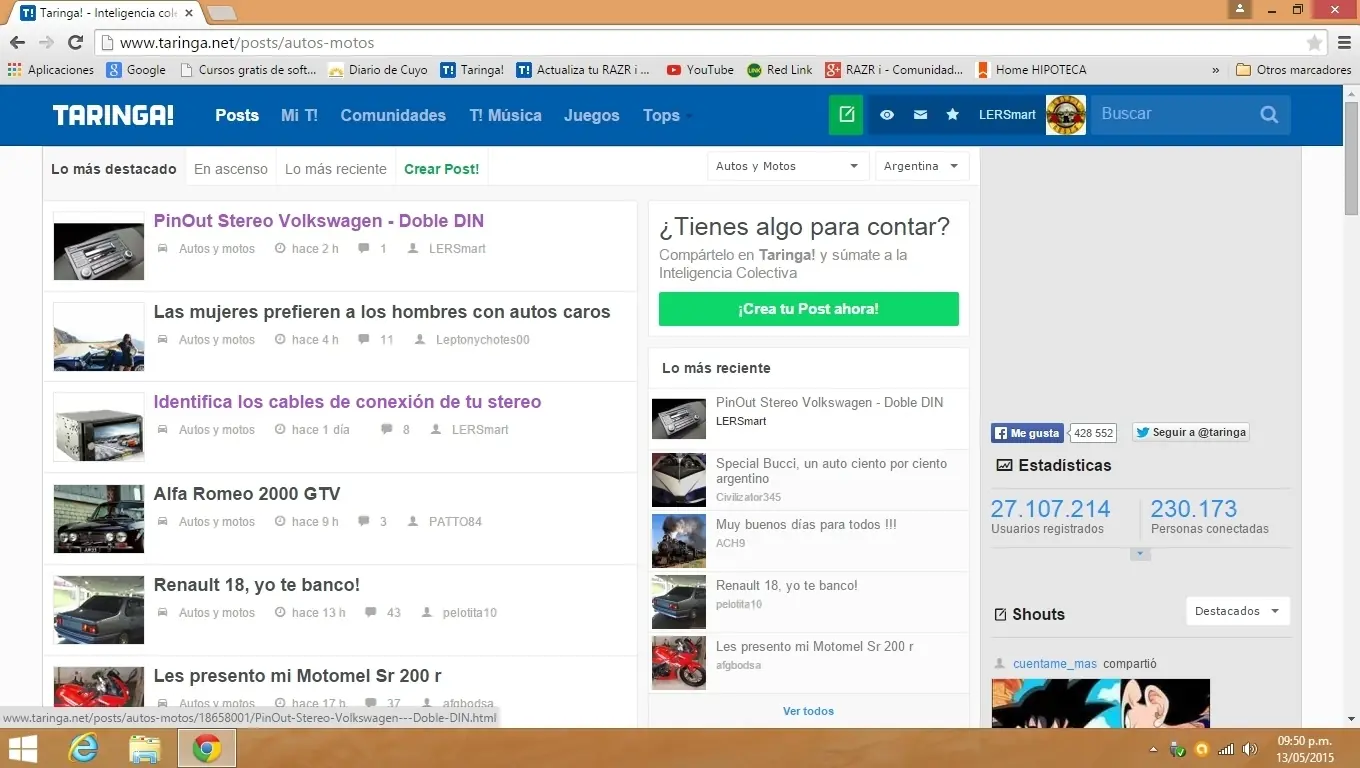This screenshot has width=1360, height=768.
Task: Open File Explorer from the taskbar
Action: pyautogui.click(x=145, y=748)
